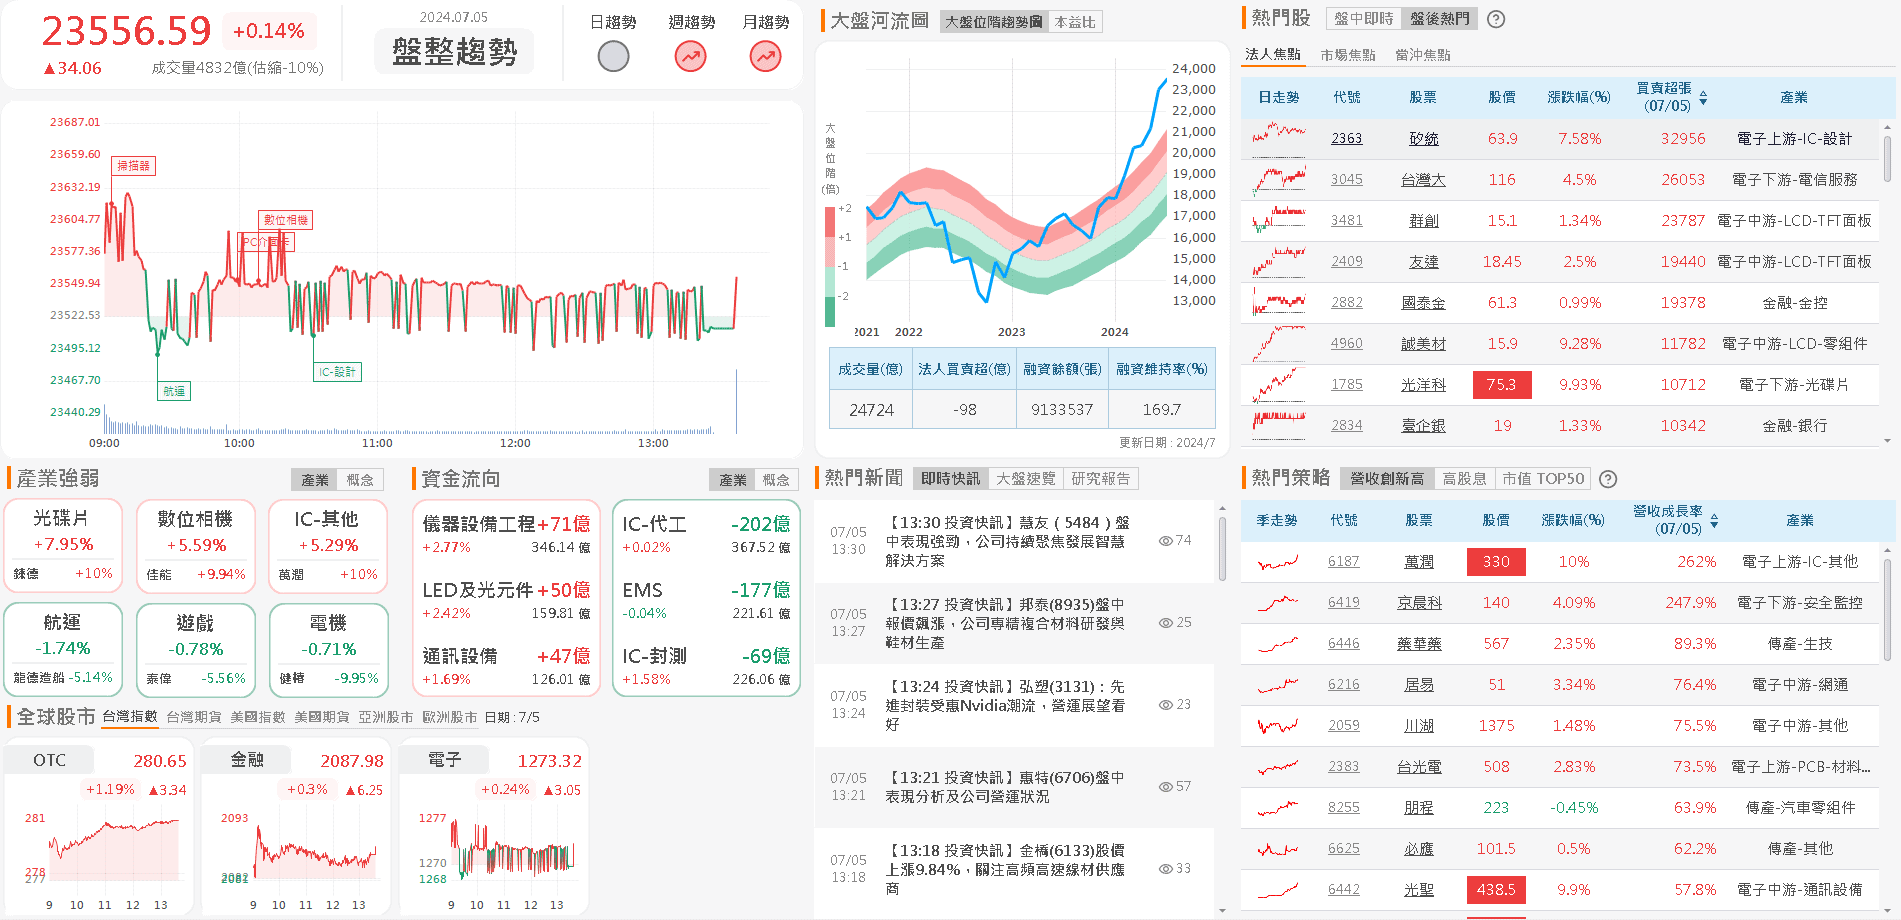Open news headline about 邦泰 (8935)
This screenshot has height=920, width=1901.
tap(1005, 623)
